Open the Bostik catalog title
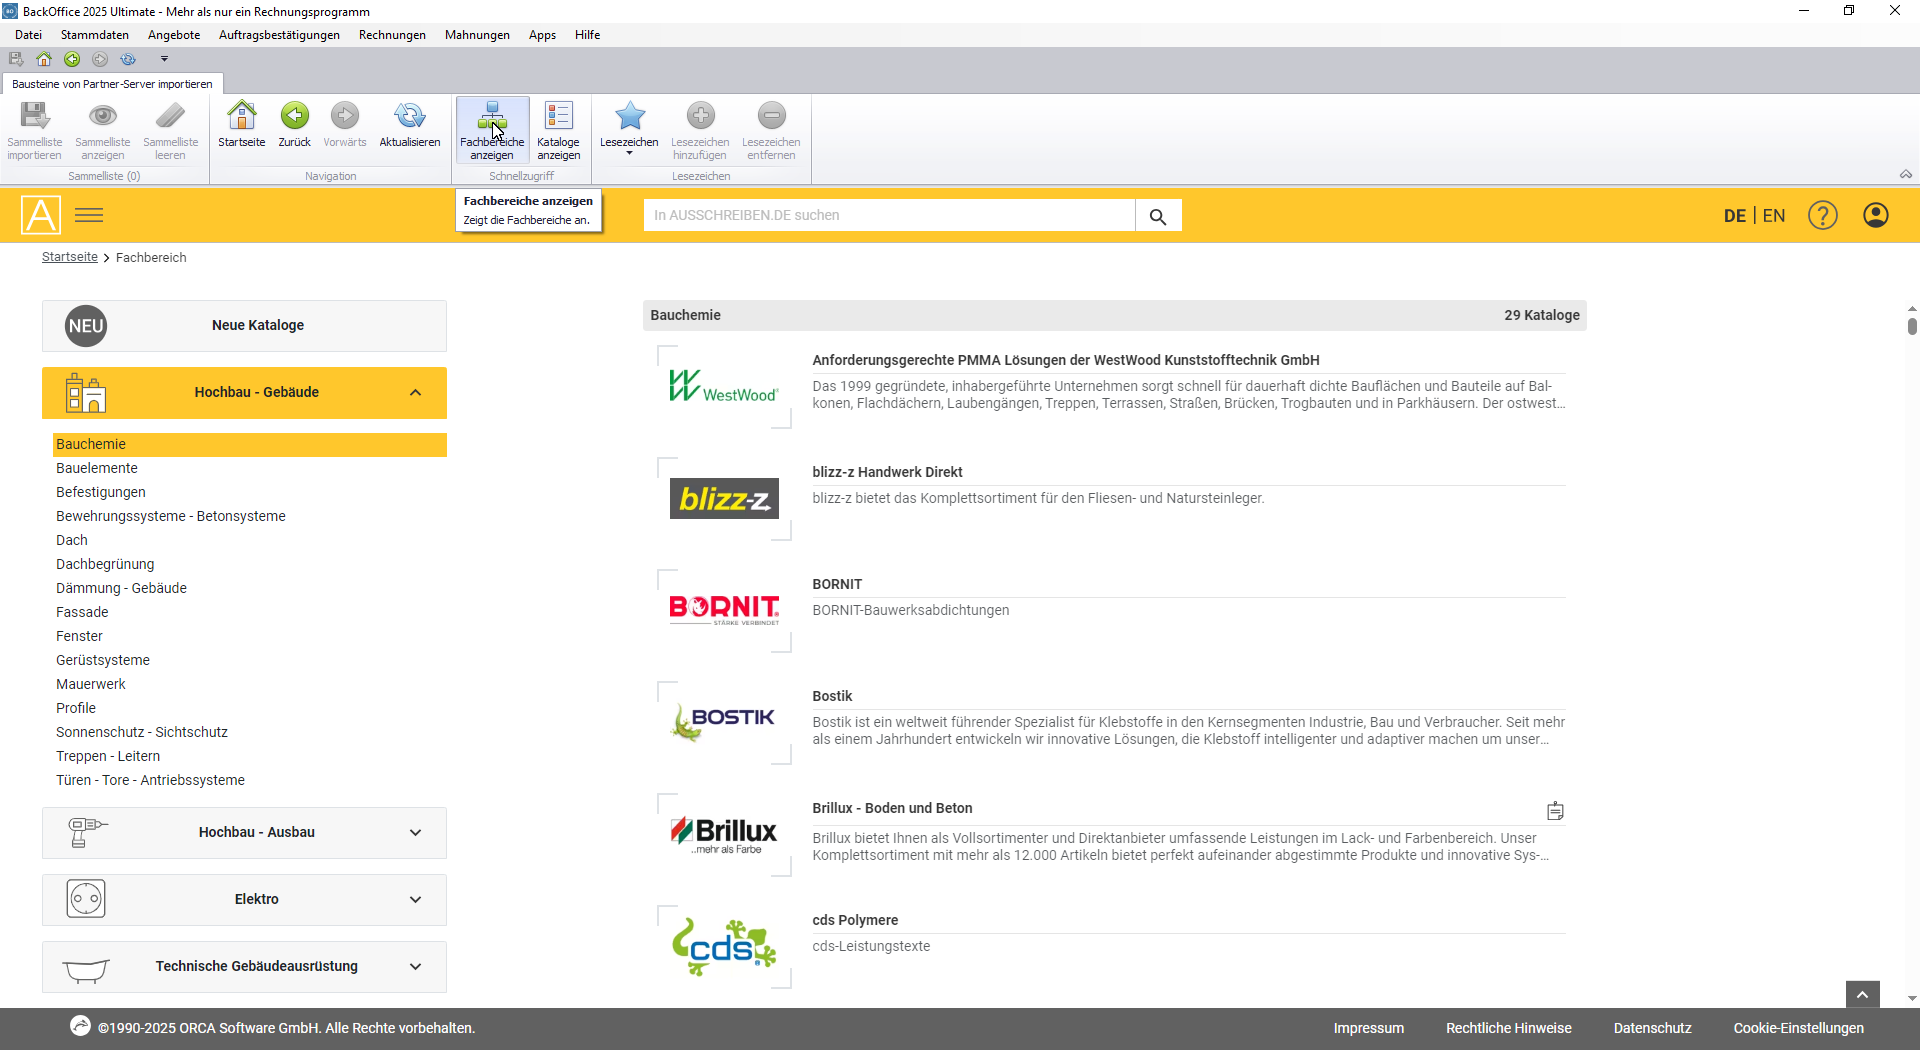The width and height of the screenshot is (1920, 1050). pyautogui.click(x=832, y=696)
